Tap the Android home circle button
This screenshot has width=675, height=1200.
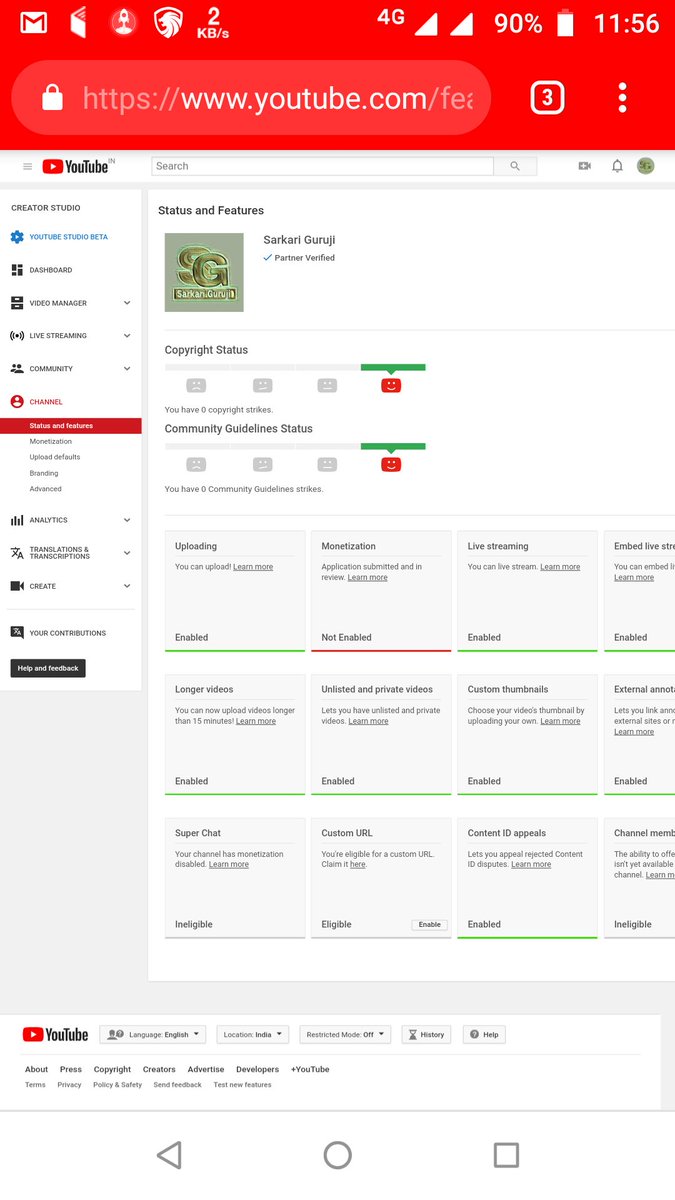point(337,1156)
